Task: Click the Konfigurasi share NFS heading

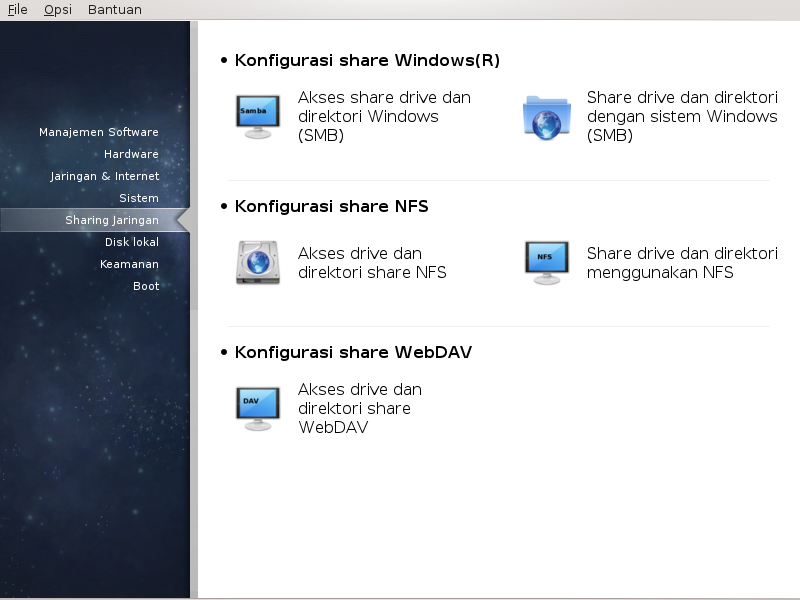Action: [x=331, y=206]
